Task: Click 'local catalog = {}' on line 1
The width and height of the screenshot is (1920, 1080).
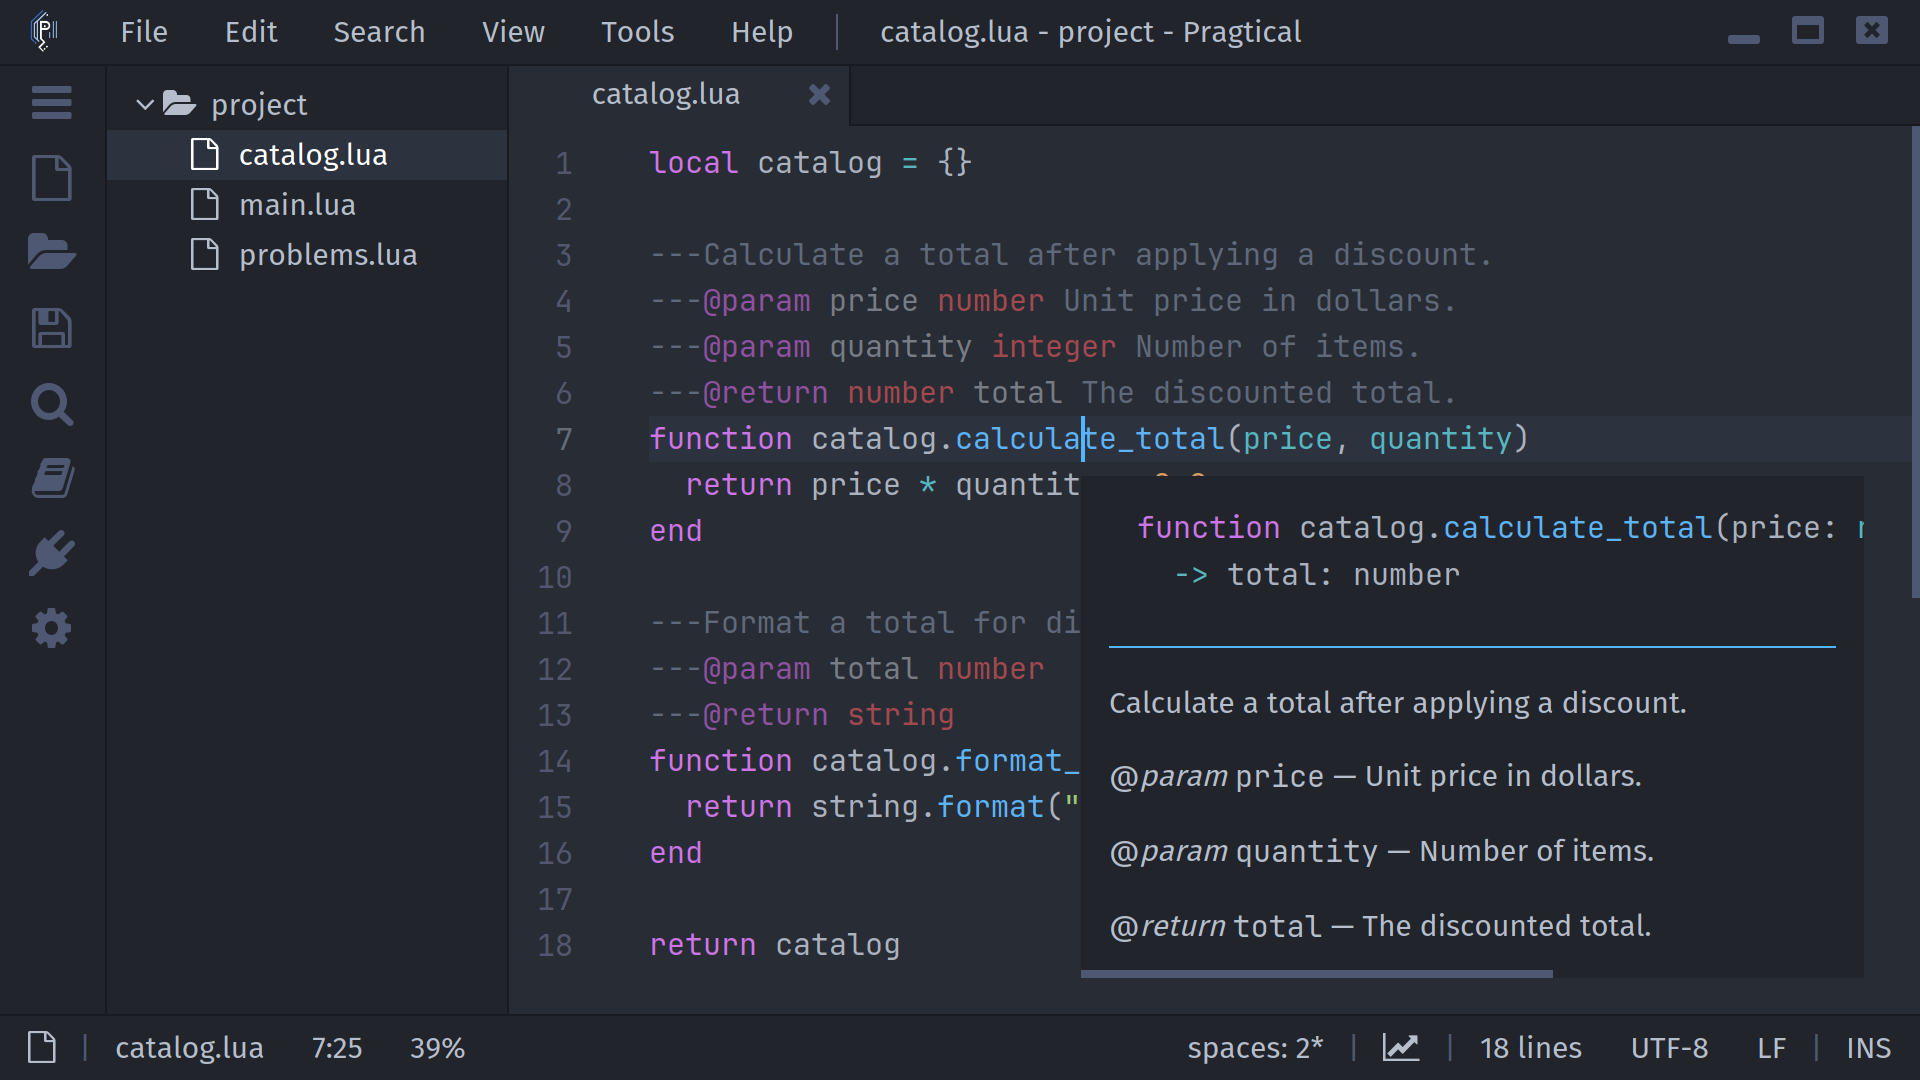Action: coord(810,163)
